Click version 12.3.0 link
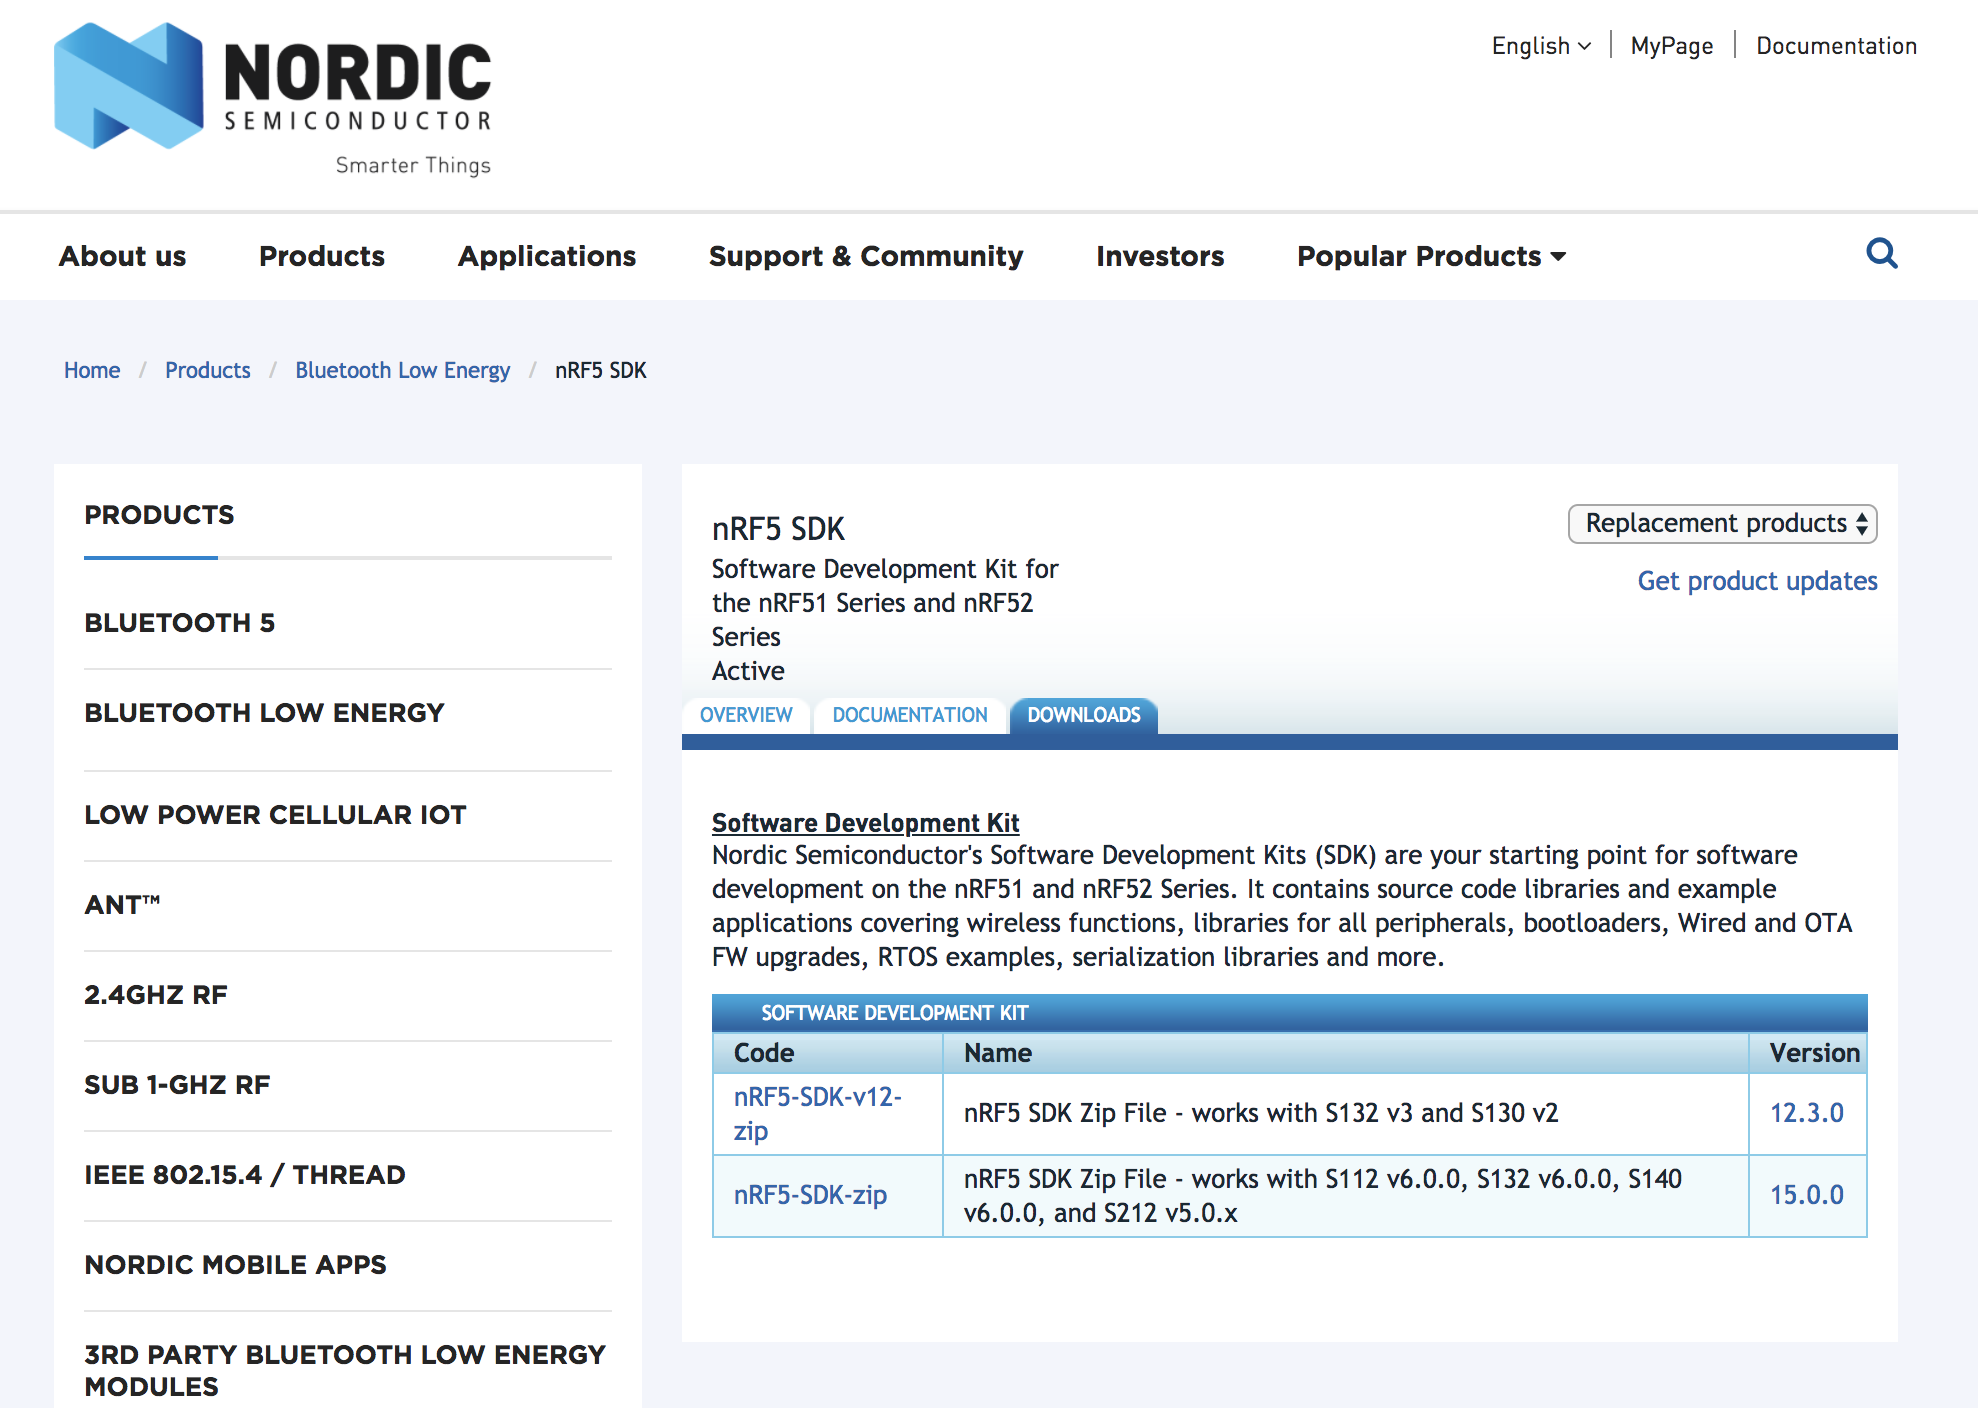 [1806, 1113]
